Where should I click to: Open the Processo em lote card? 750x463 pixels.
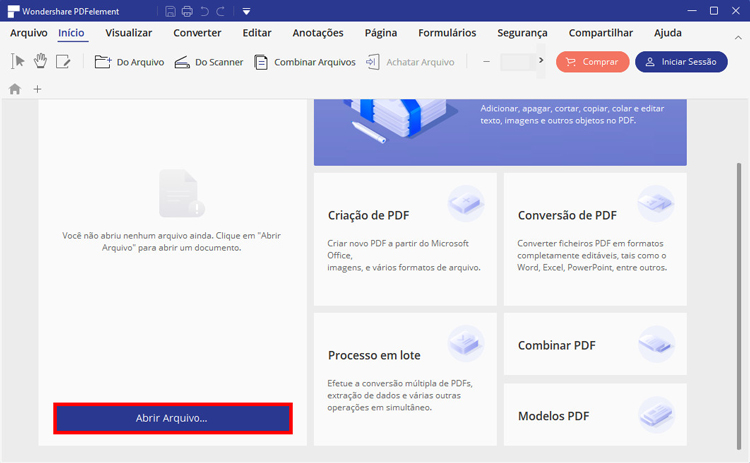point(405,379)
